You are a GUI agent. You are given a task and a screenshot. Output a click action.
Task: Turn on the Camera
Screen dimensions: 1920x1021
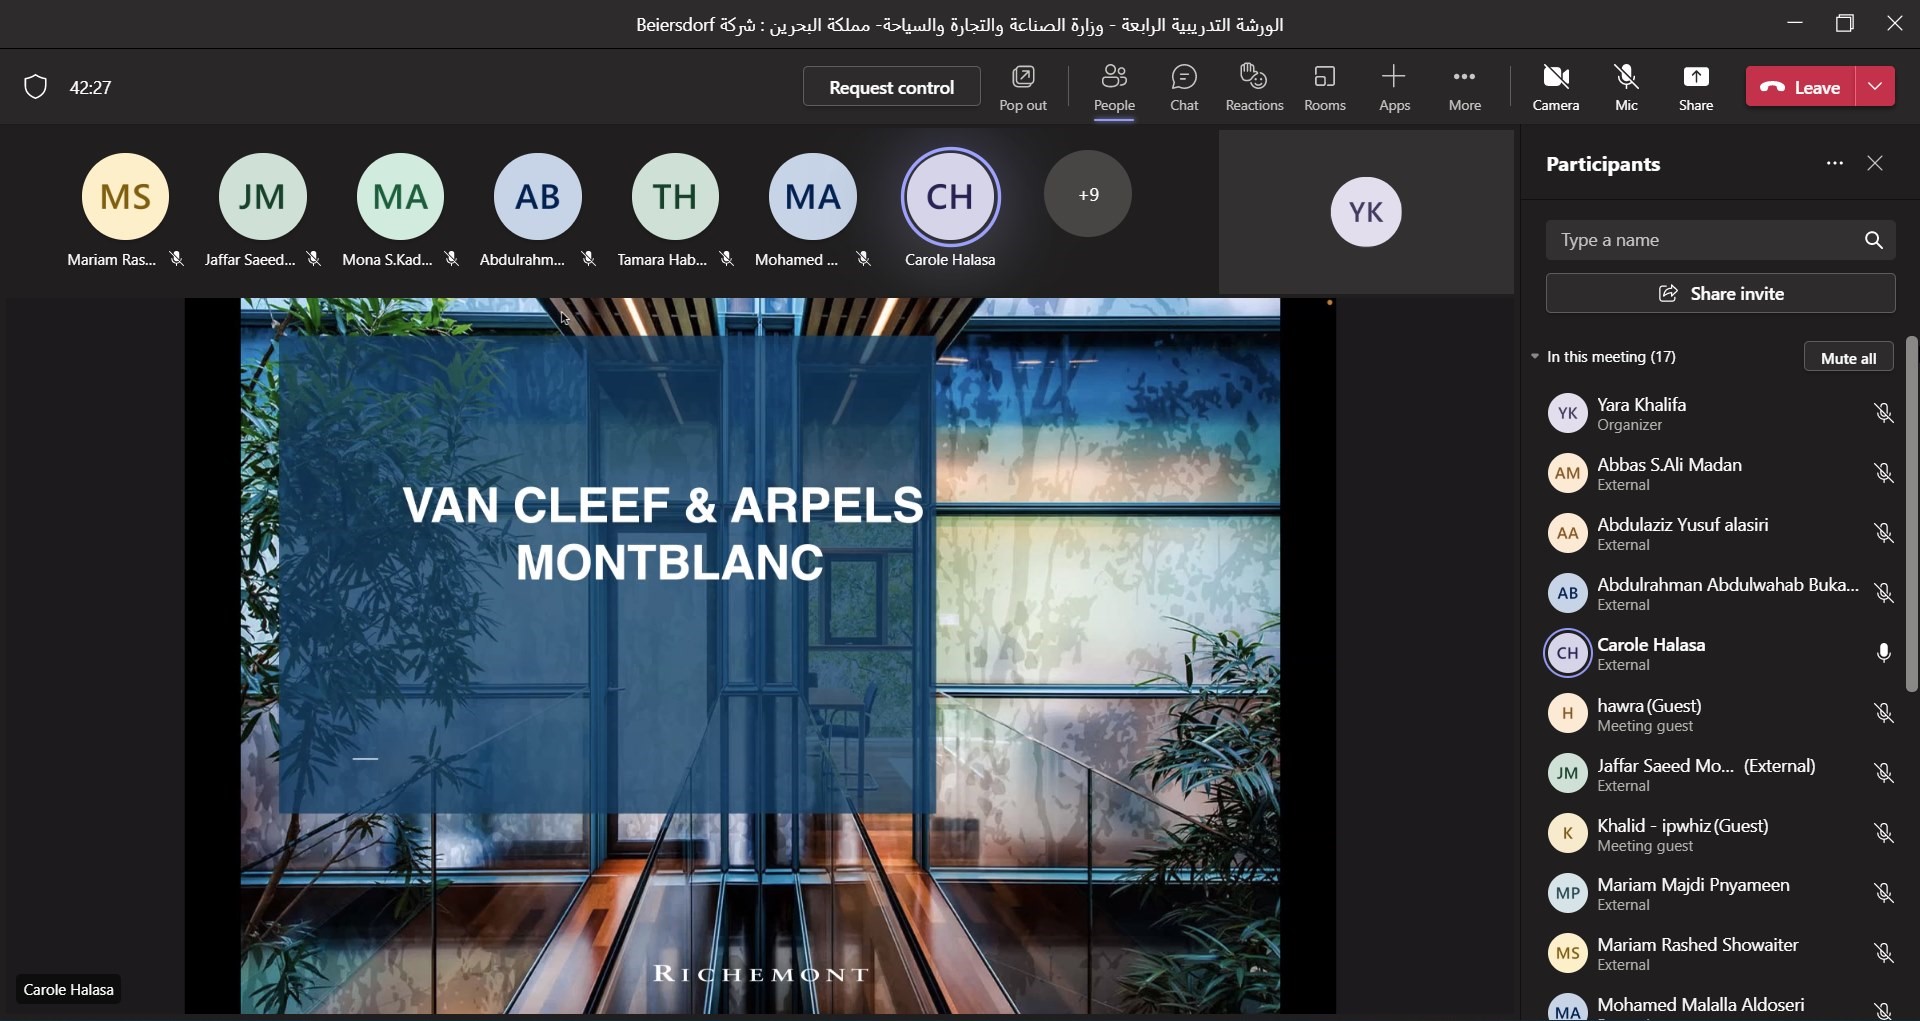pos(1556,87)
